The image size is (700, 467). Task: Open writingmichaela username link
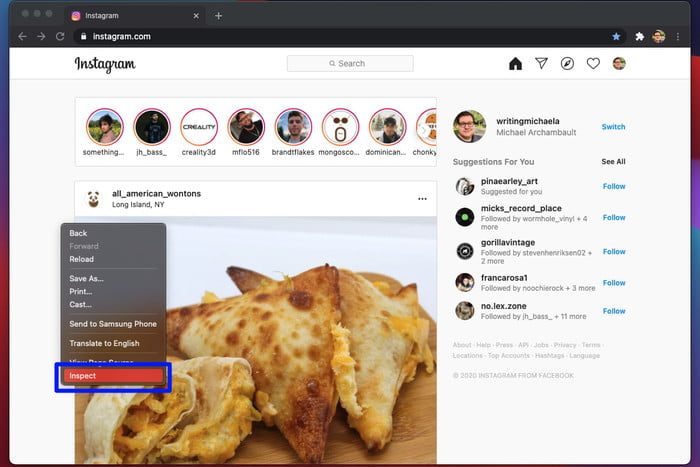(528, 121)
